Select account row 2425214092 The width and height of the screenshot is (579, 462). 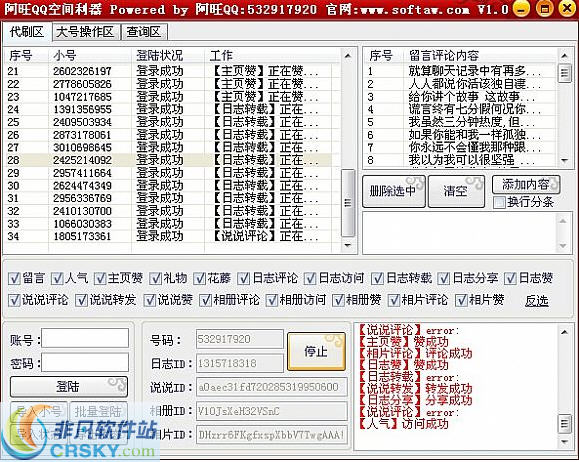(168, 160)
